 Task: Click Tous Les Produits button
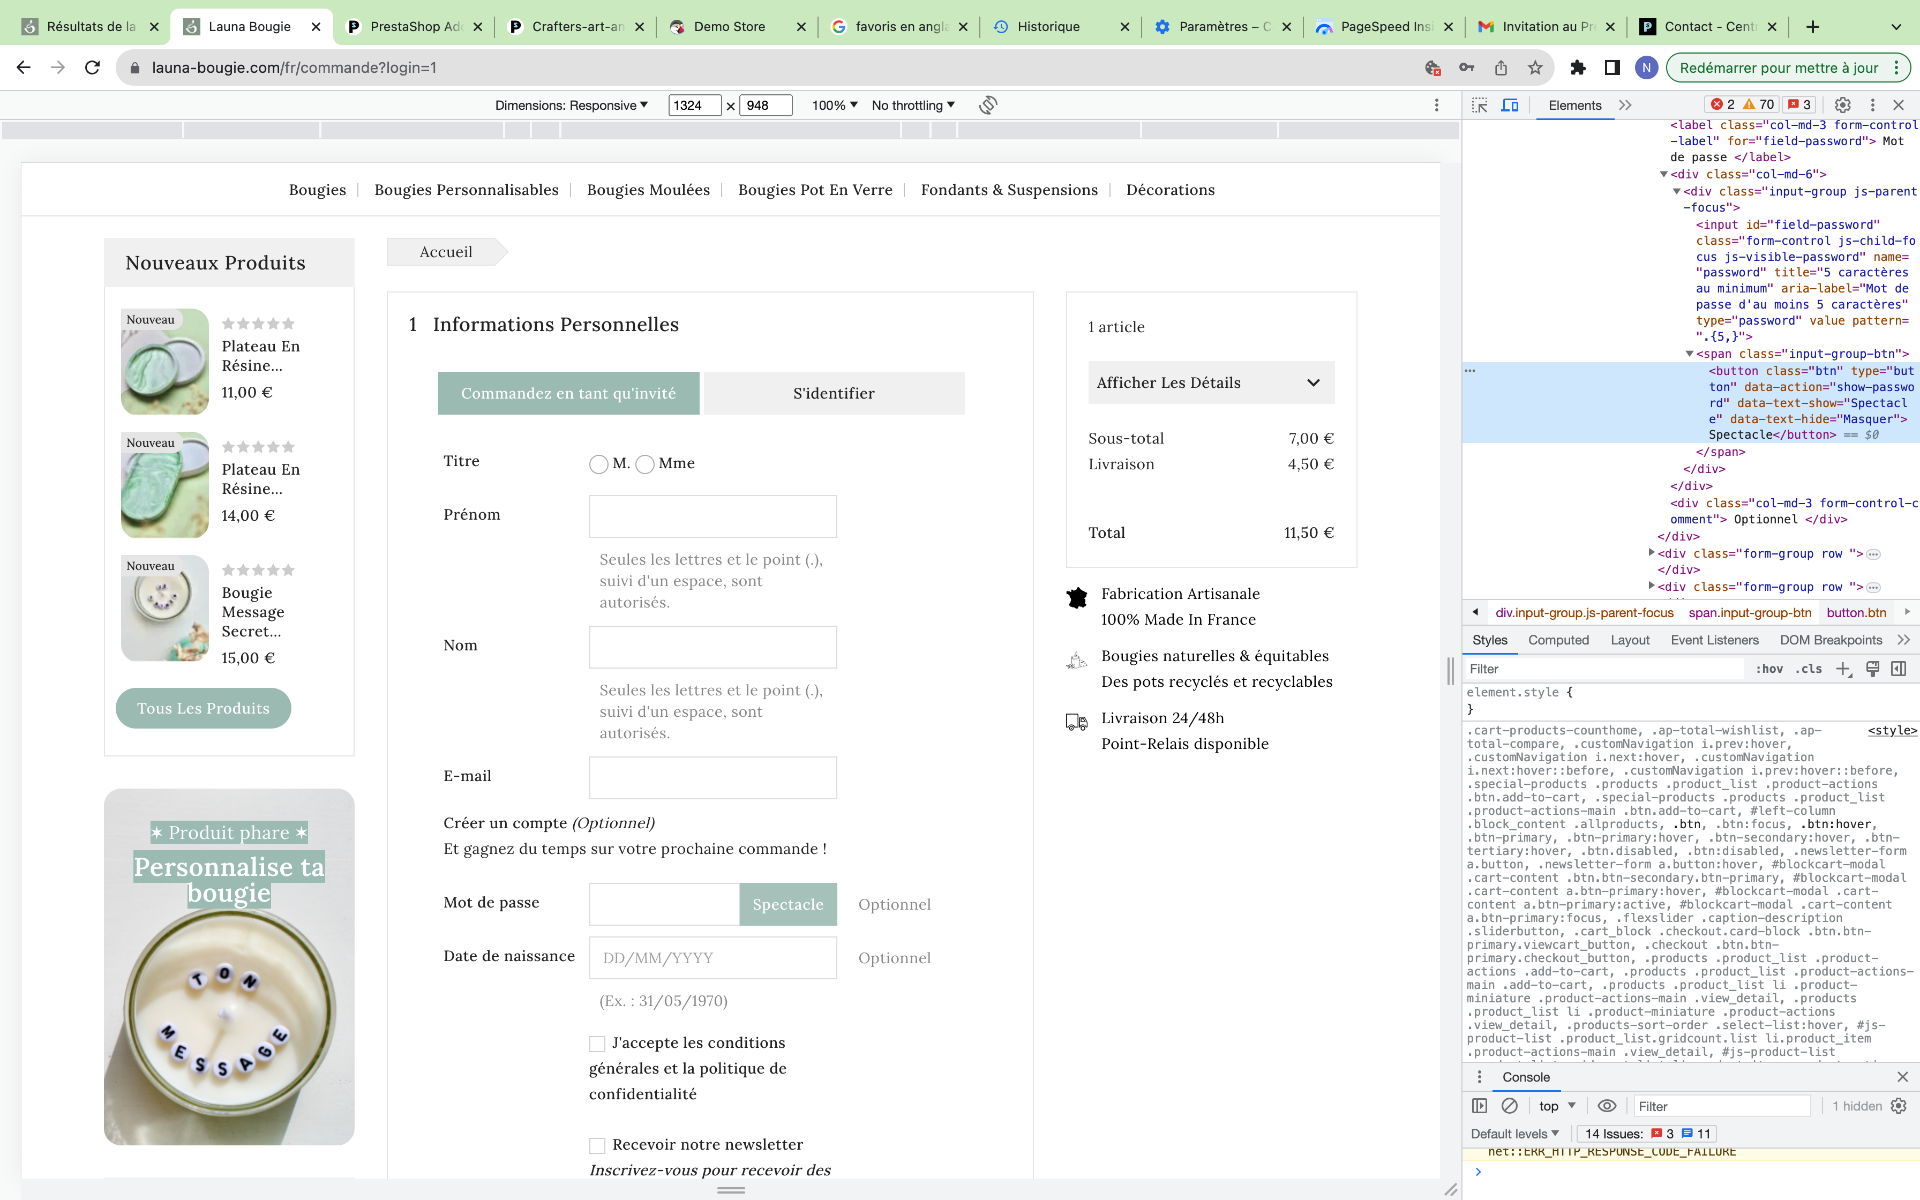(x=203, y=708)
